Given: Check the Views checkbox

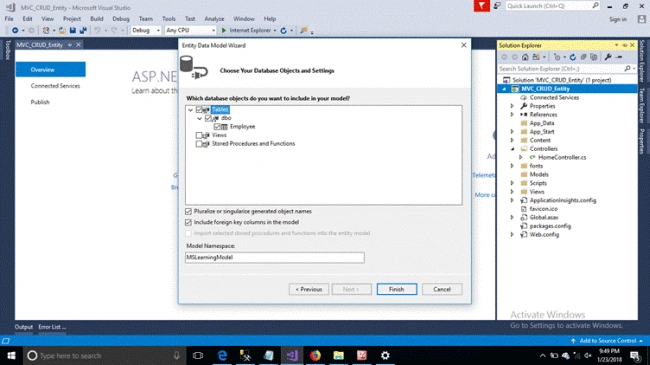Looking at the screenshot, I should pos(199,135).
